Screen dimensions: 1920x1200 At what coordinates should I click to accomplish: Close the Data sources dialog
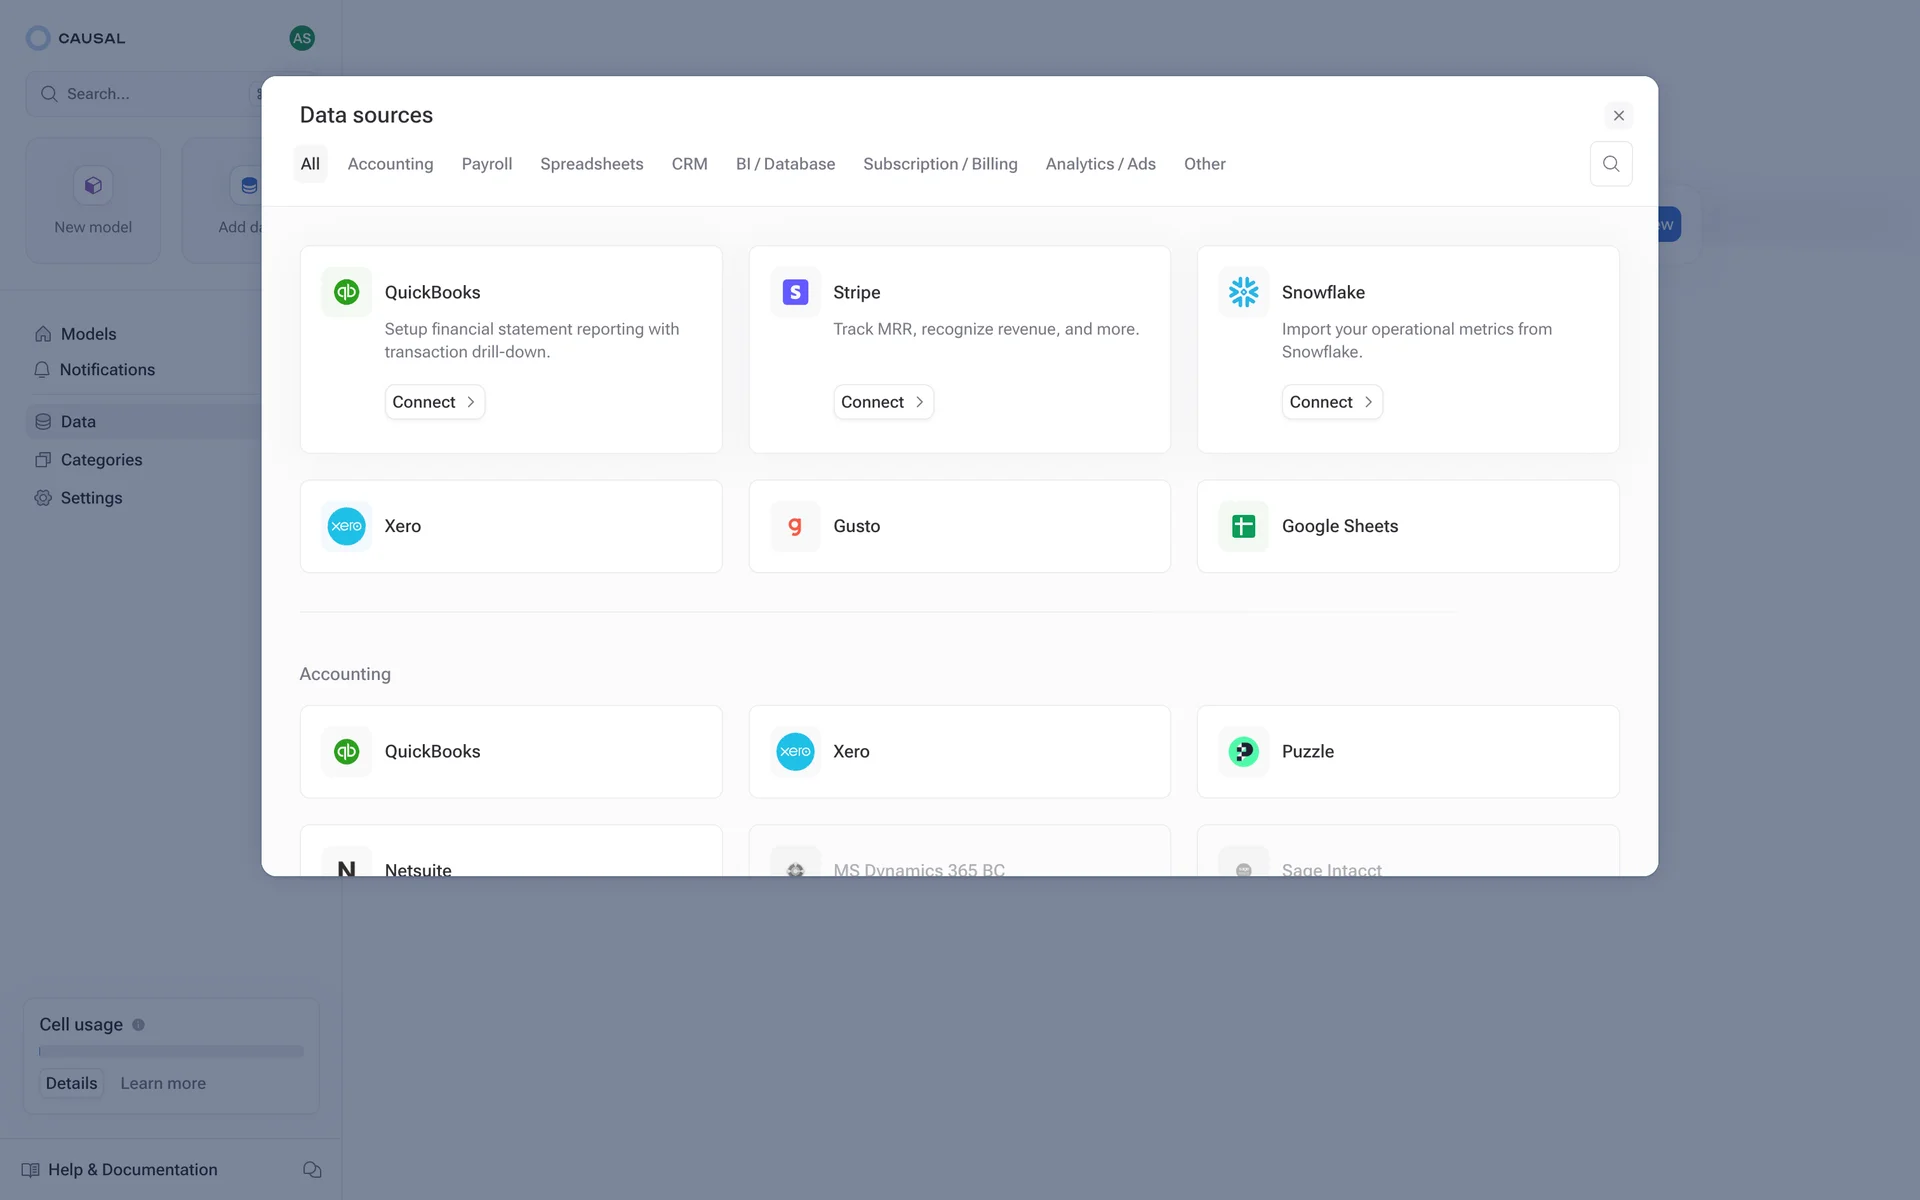tap(1618, 116)
